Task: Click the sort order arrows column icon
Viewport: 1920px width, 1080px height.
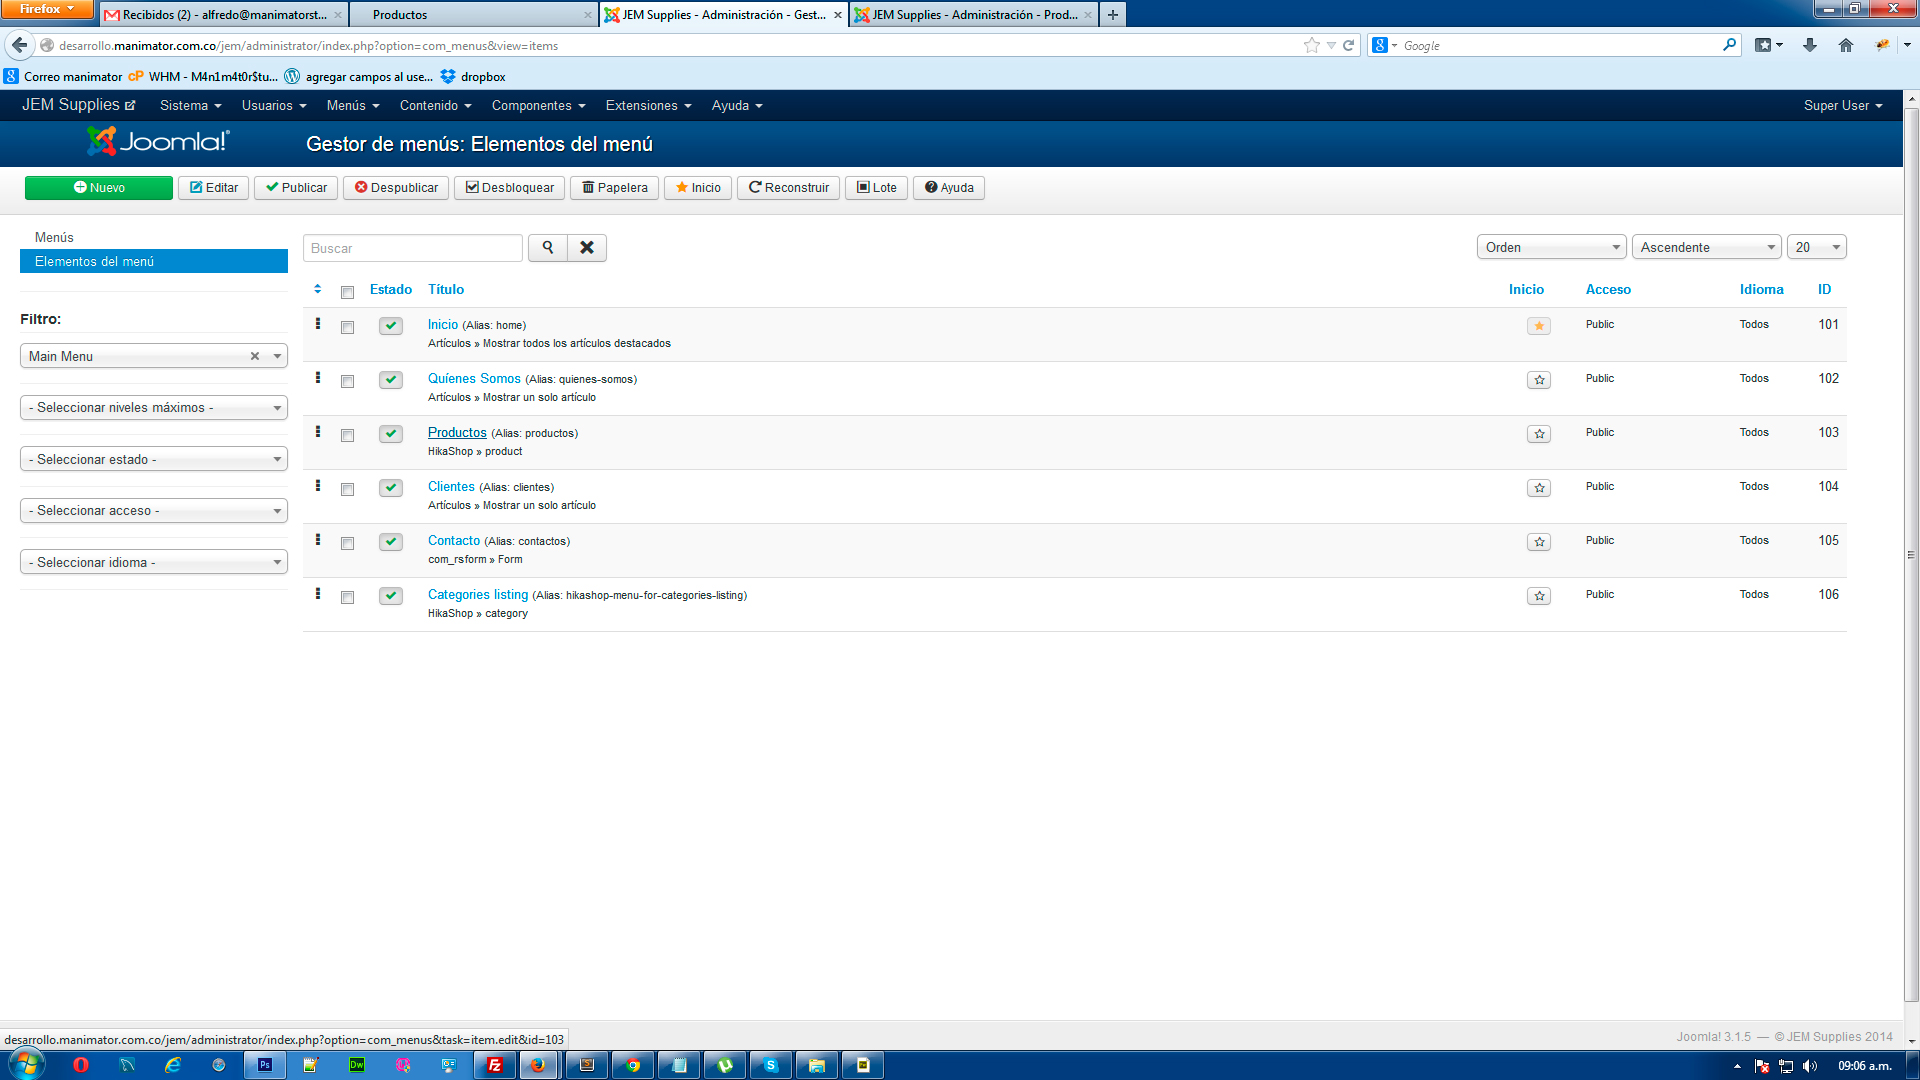Action: point(318,290)
